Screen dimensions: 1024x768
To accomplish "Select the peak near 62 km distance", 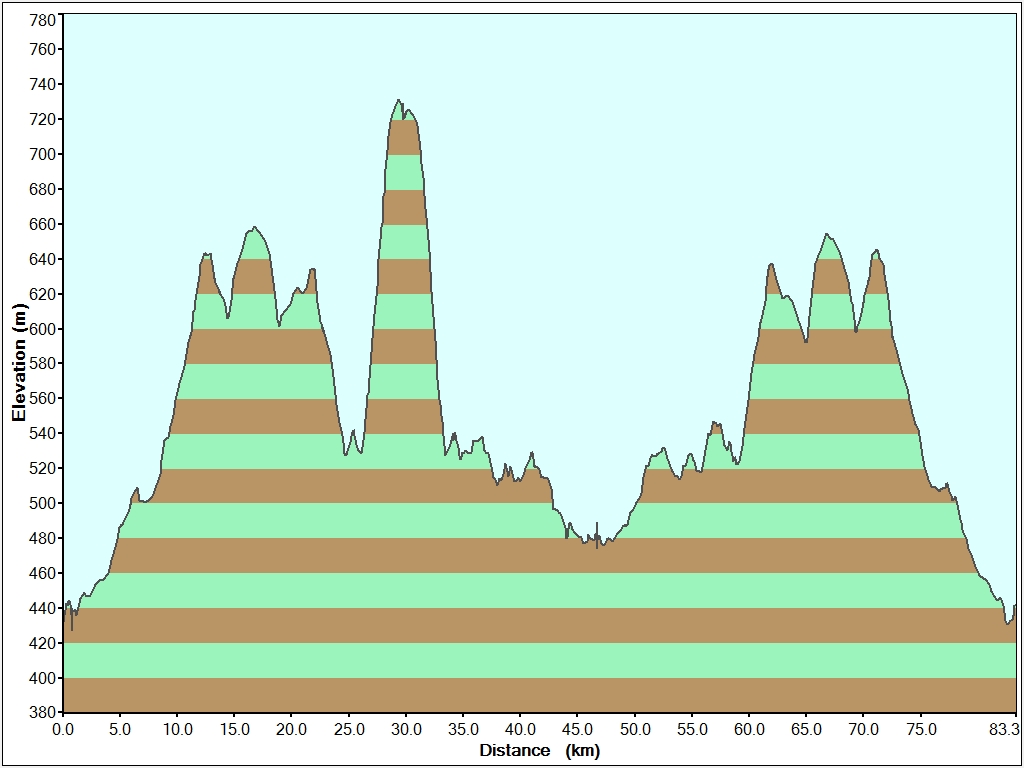I will coord(771,265).
